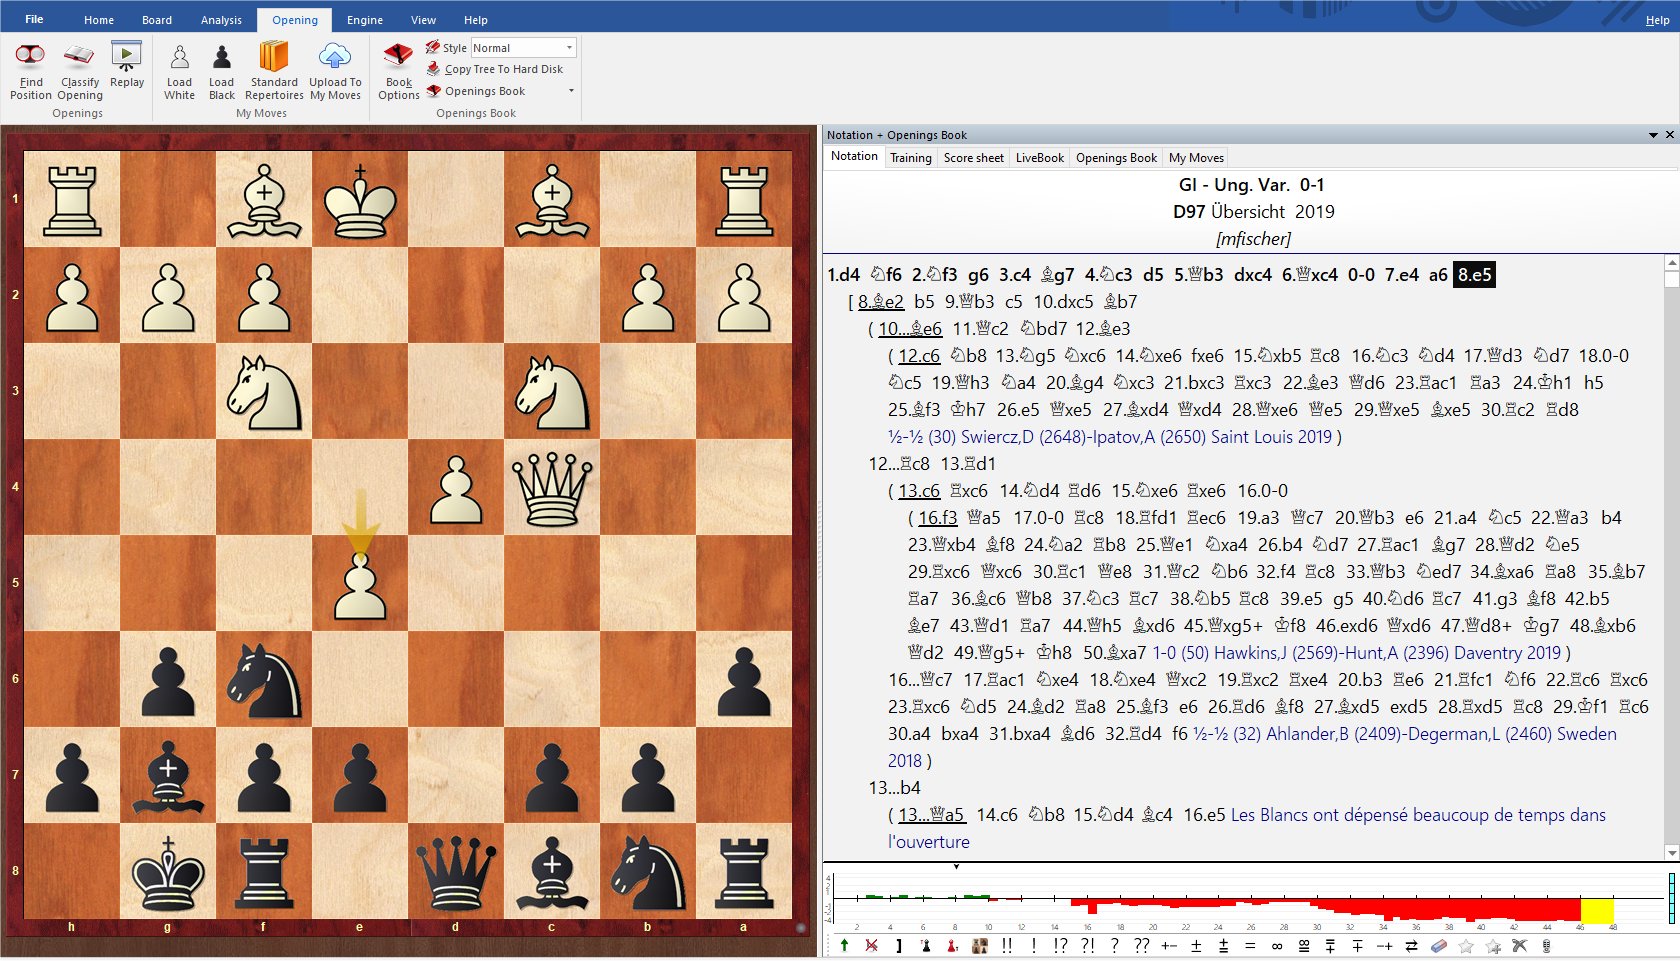Switch to the Board ribbon tab
The height and width of the screenshot is (961, 1680).
pos(157,20)
